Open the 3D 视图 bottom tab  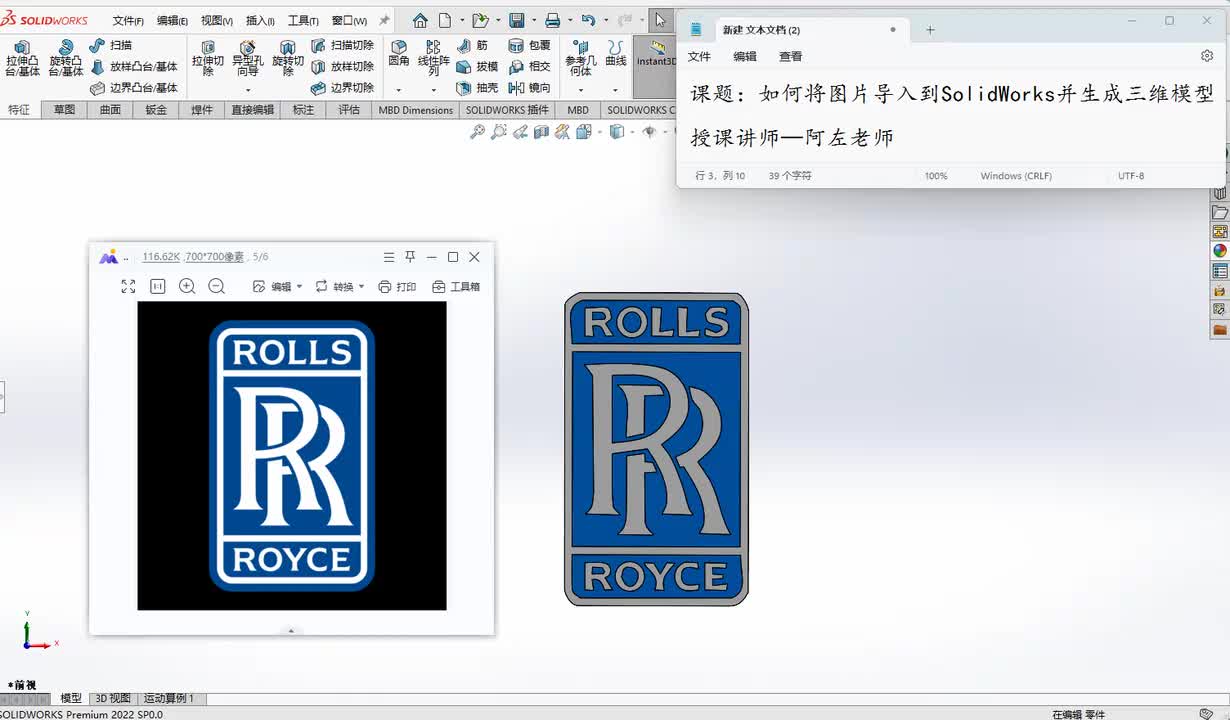click(113, 699)
